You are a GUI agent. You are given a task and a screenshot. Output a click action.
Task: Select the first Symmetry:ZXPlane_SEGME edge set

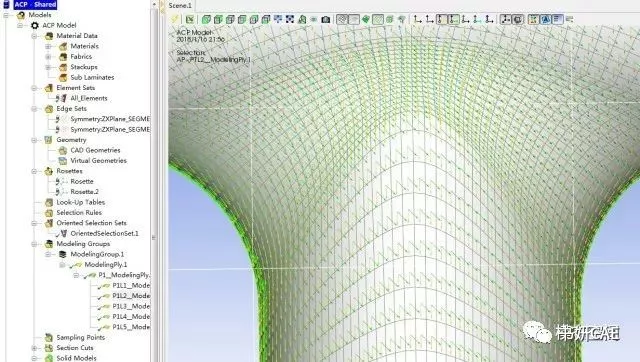110,119
